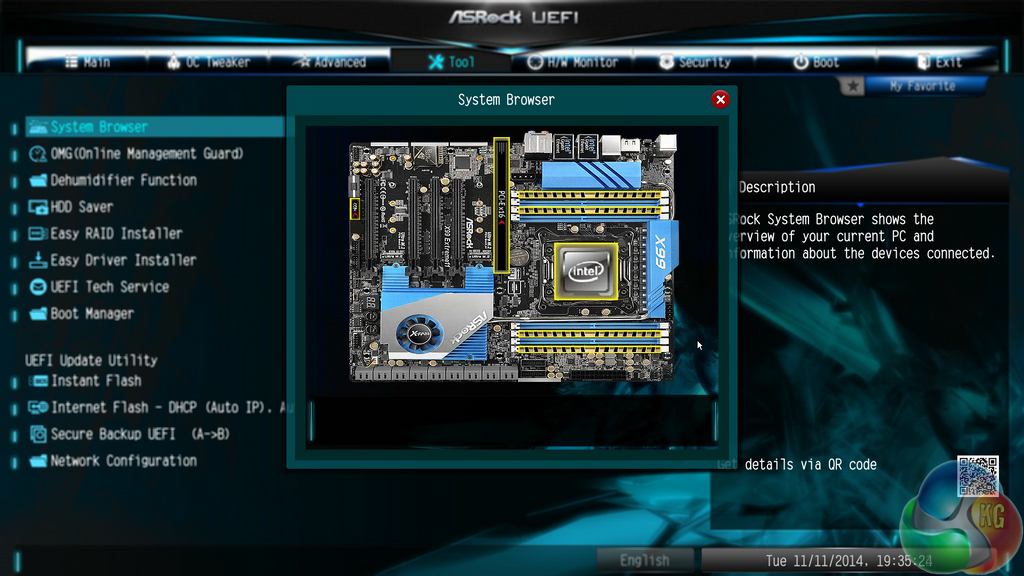Launch Easy Driver Installer
The height and width of the screenshot is (576, 1024).
click(112, 261)
